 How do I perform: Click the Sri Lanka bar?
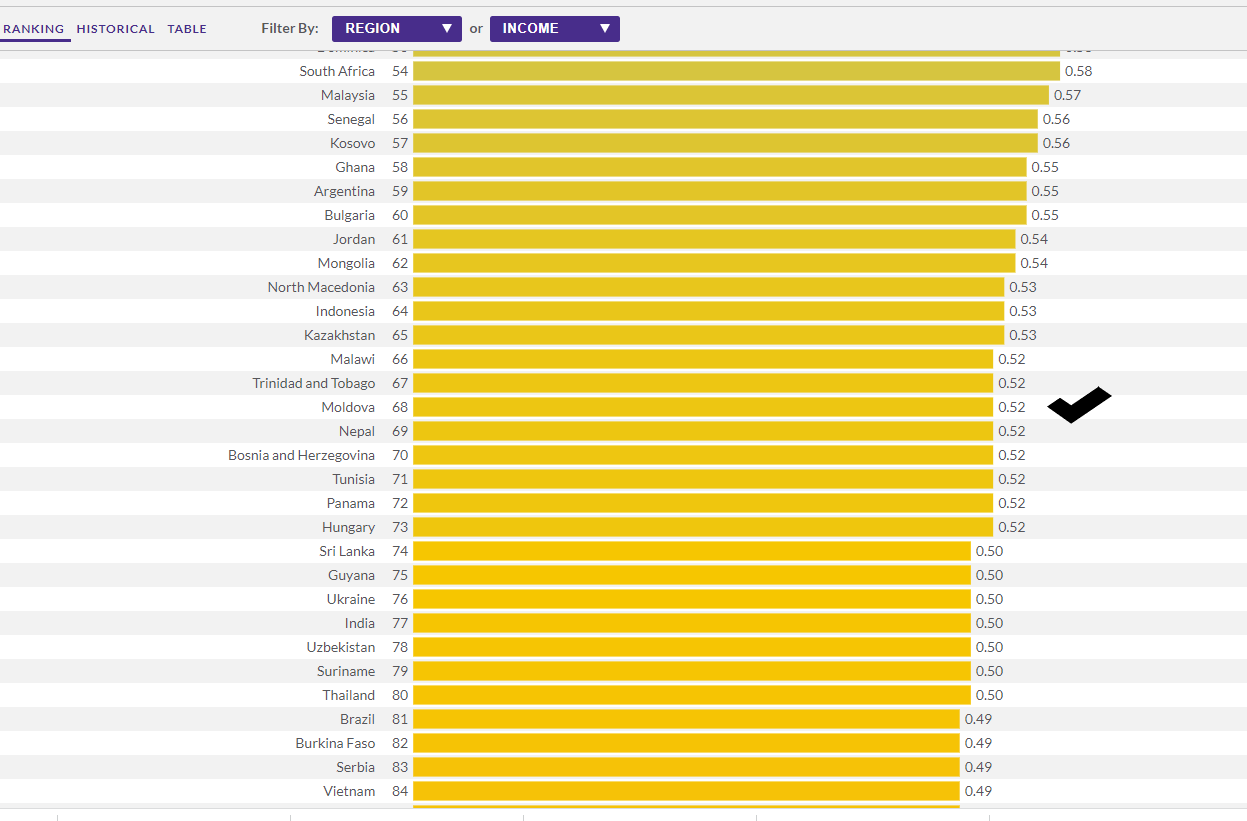(691, 551)
